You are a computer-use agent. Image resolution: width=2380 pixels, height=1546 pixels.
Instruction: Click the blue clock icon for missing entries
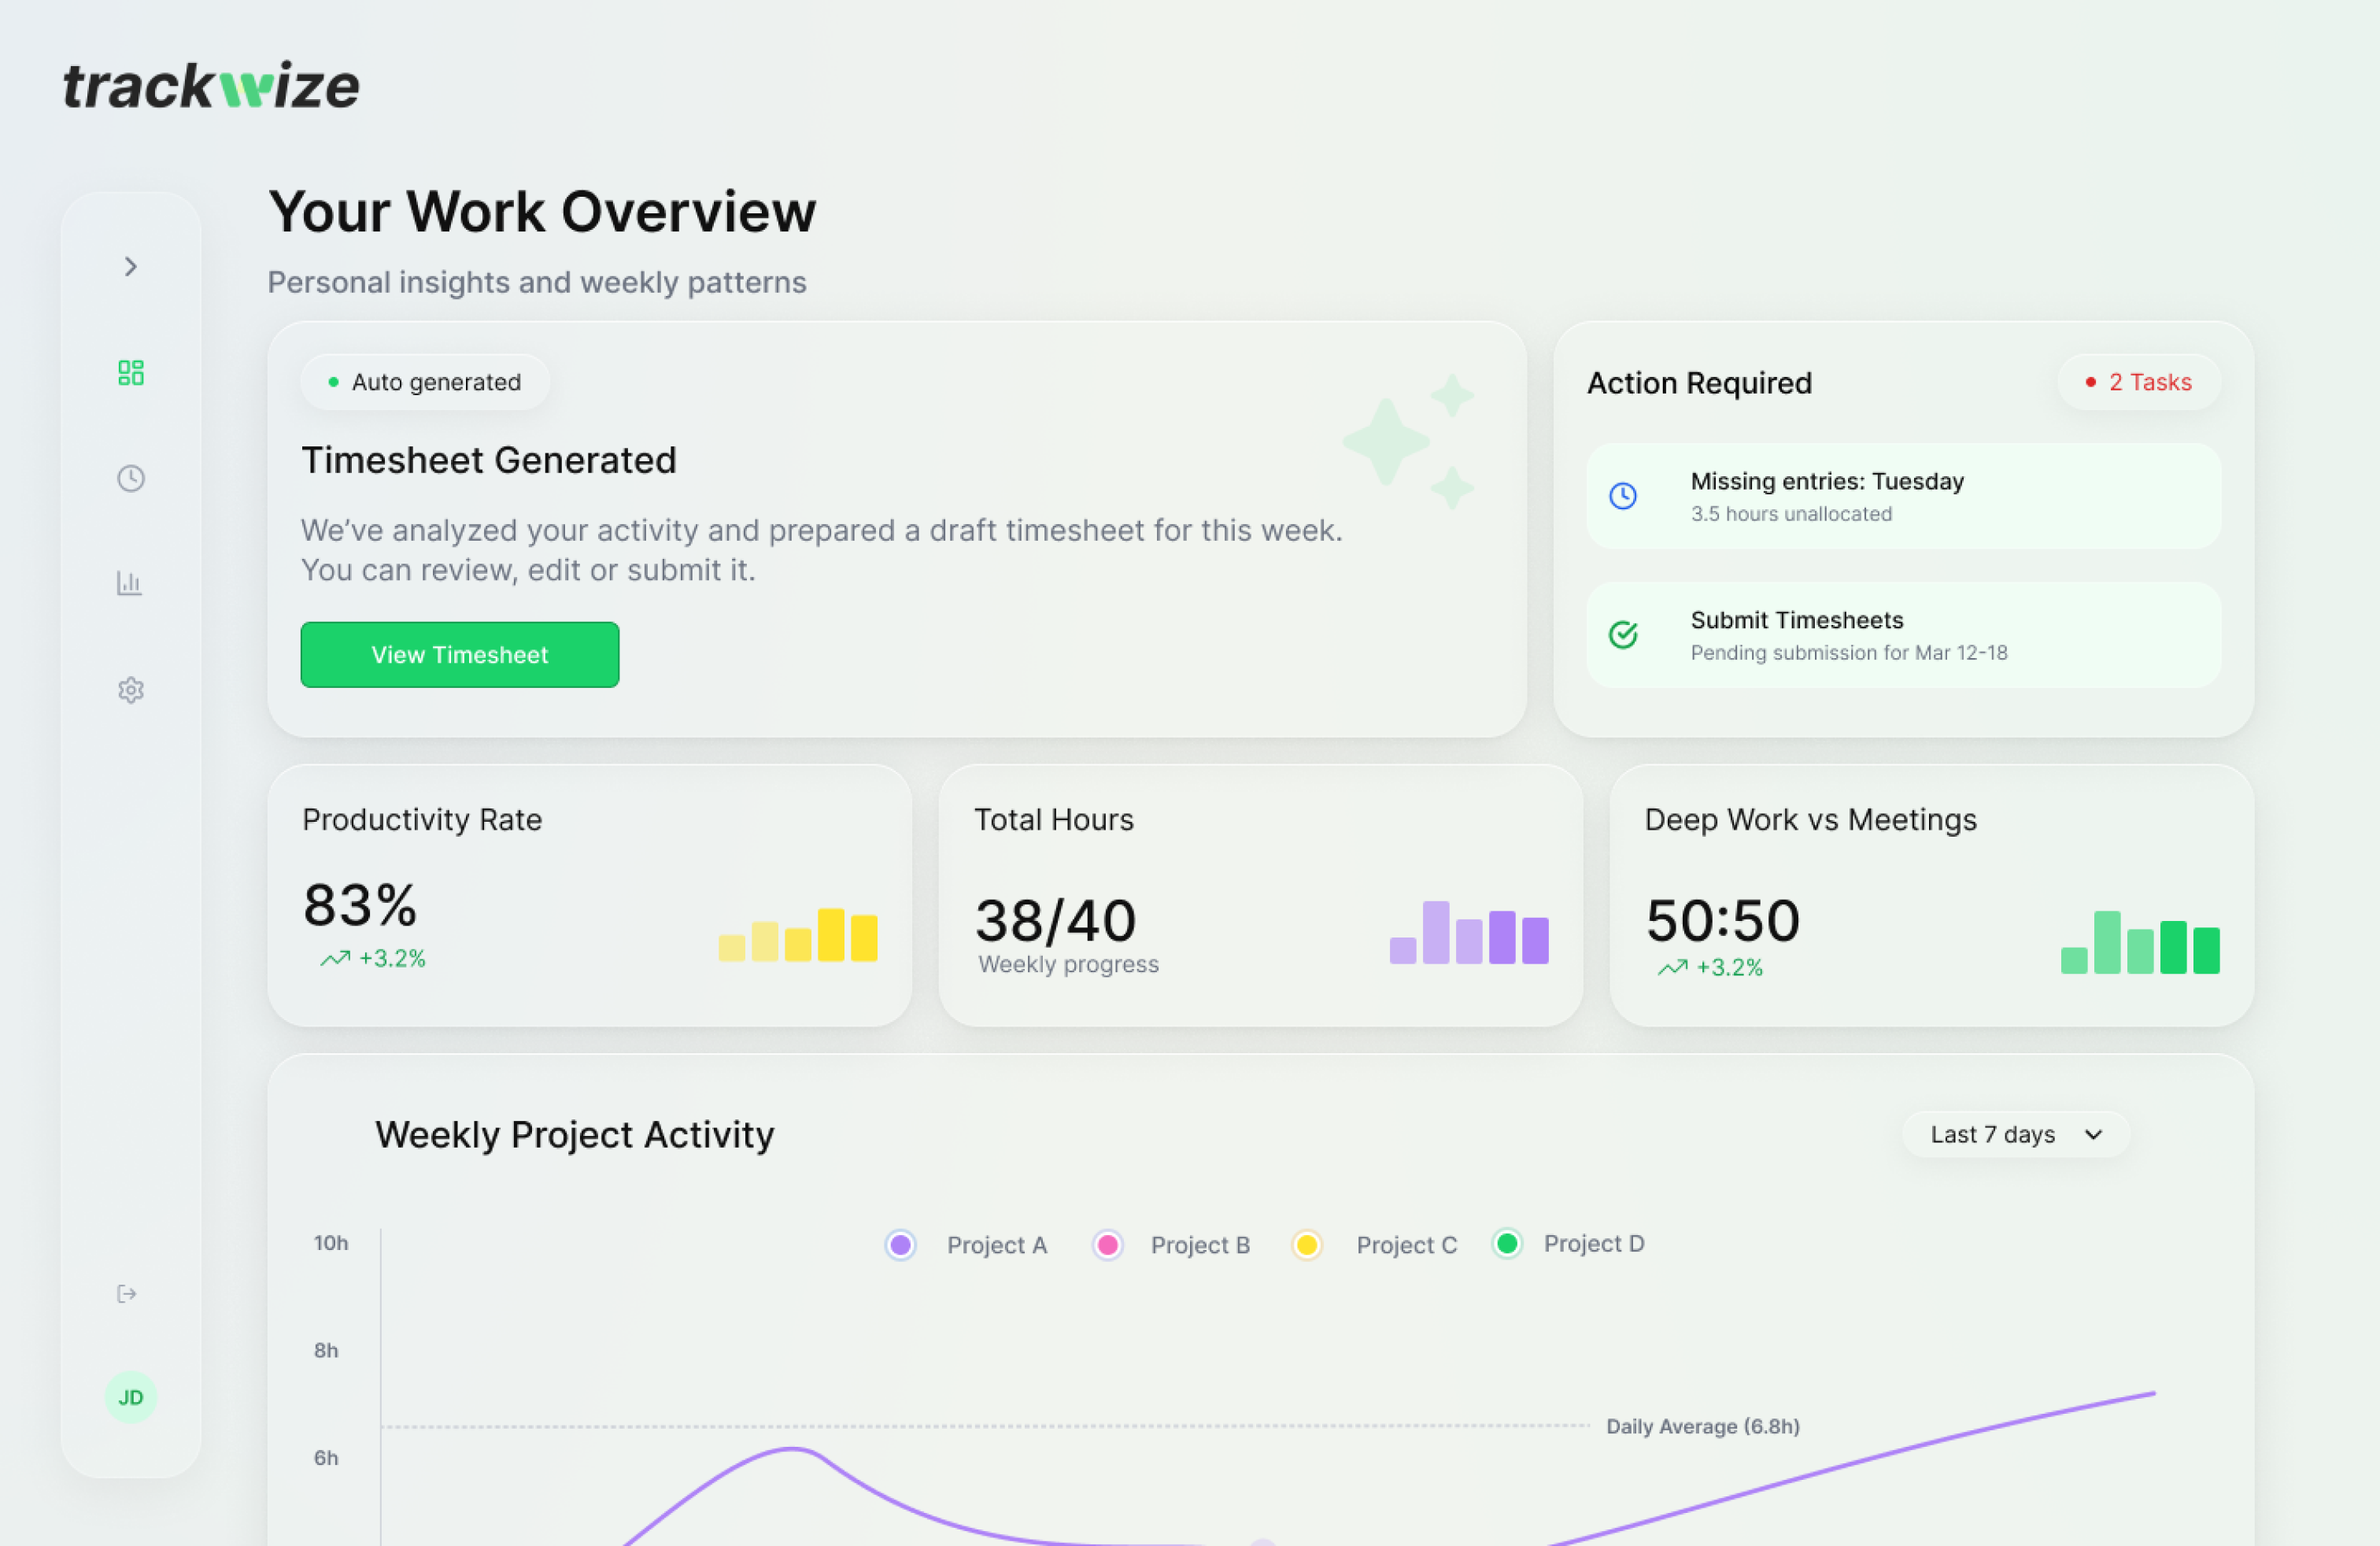pyautogui.click(x=1622, y=496)
